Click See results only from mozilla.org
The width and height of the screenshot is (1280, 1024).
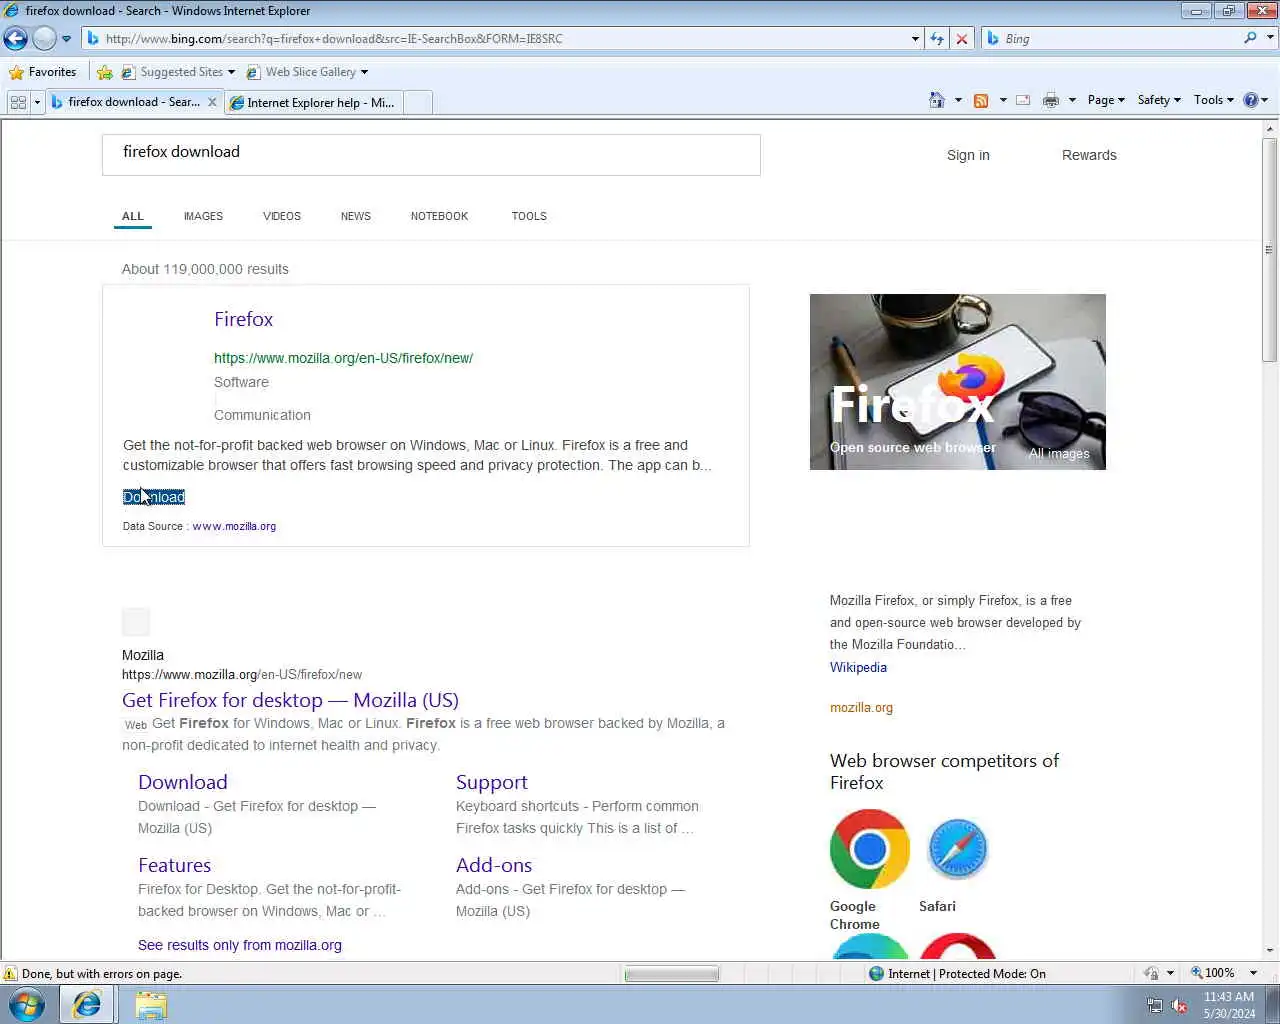240,945
